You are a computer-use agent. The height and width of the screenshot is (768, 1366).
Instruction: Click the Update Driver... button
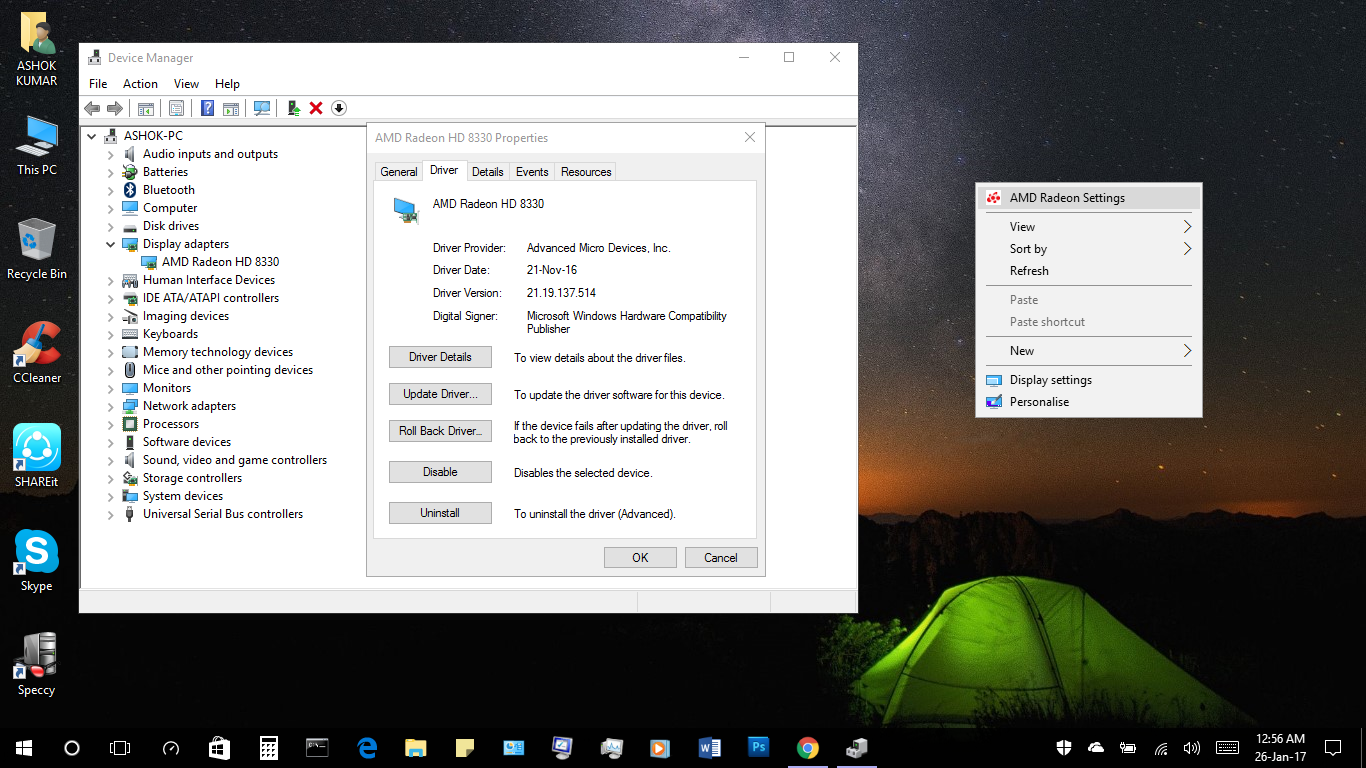tap(440, 394)
